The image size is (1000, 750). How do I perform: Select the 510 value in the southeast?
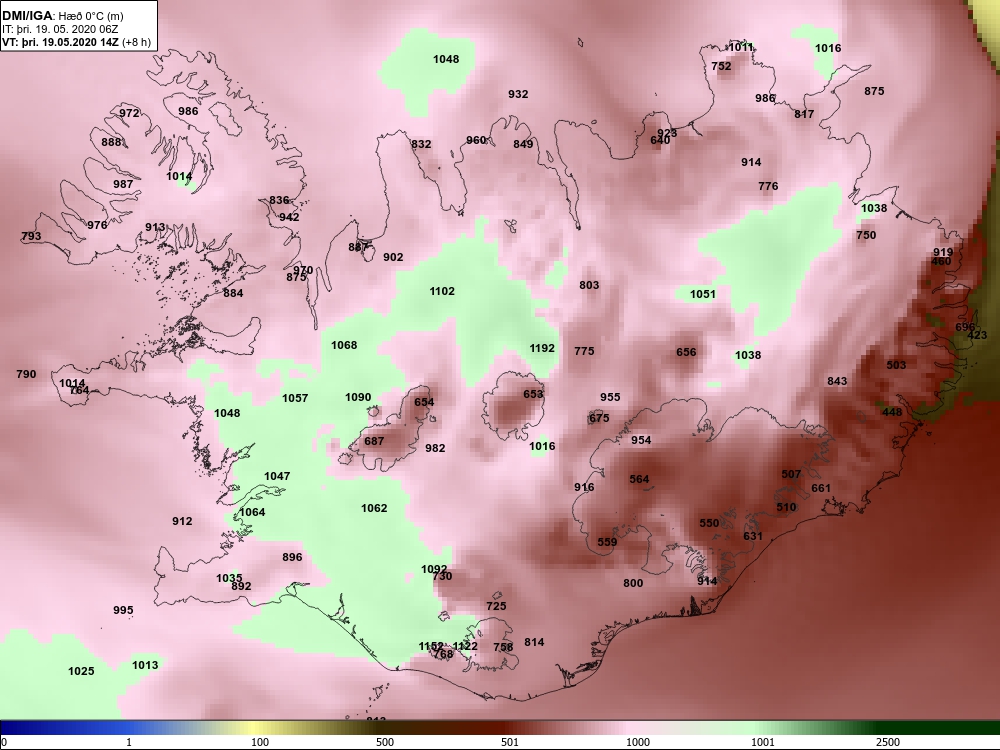pyautogui.click(x=786, y=507)
